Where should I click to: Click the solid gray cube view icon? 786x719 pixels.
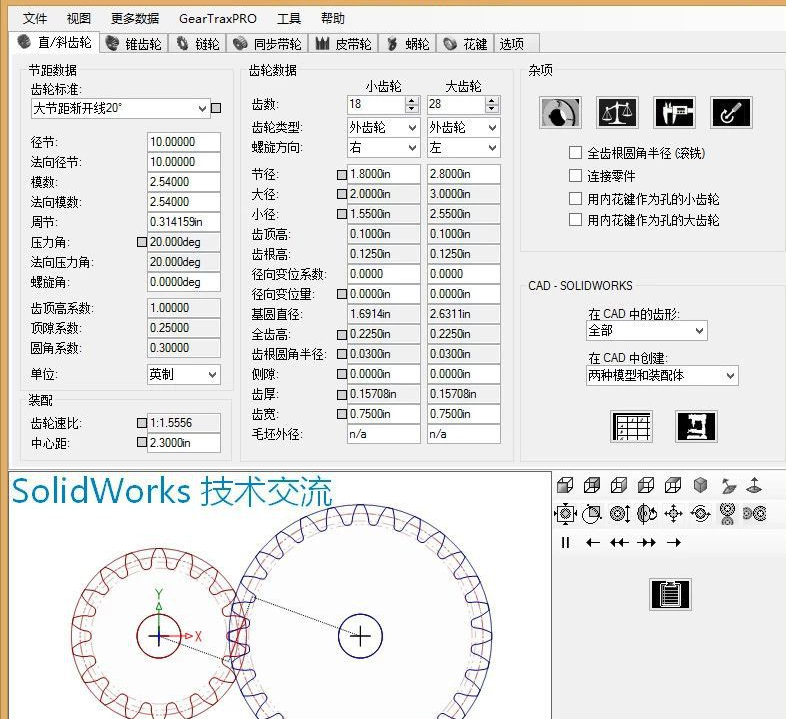pyautogui.click(x=700, y=485)
